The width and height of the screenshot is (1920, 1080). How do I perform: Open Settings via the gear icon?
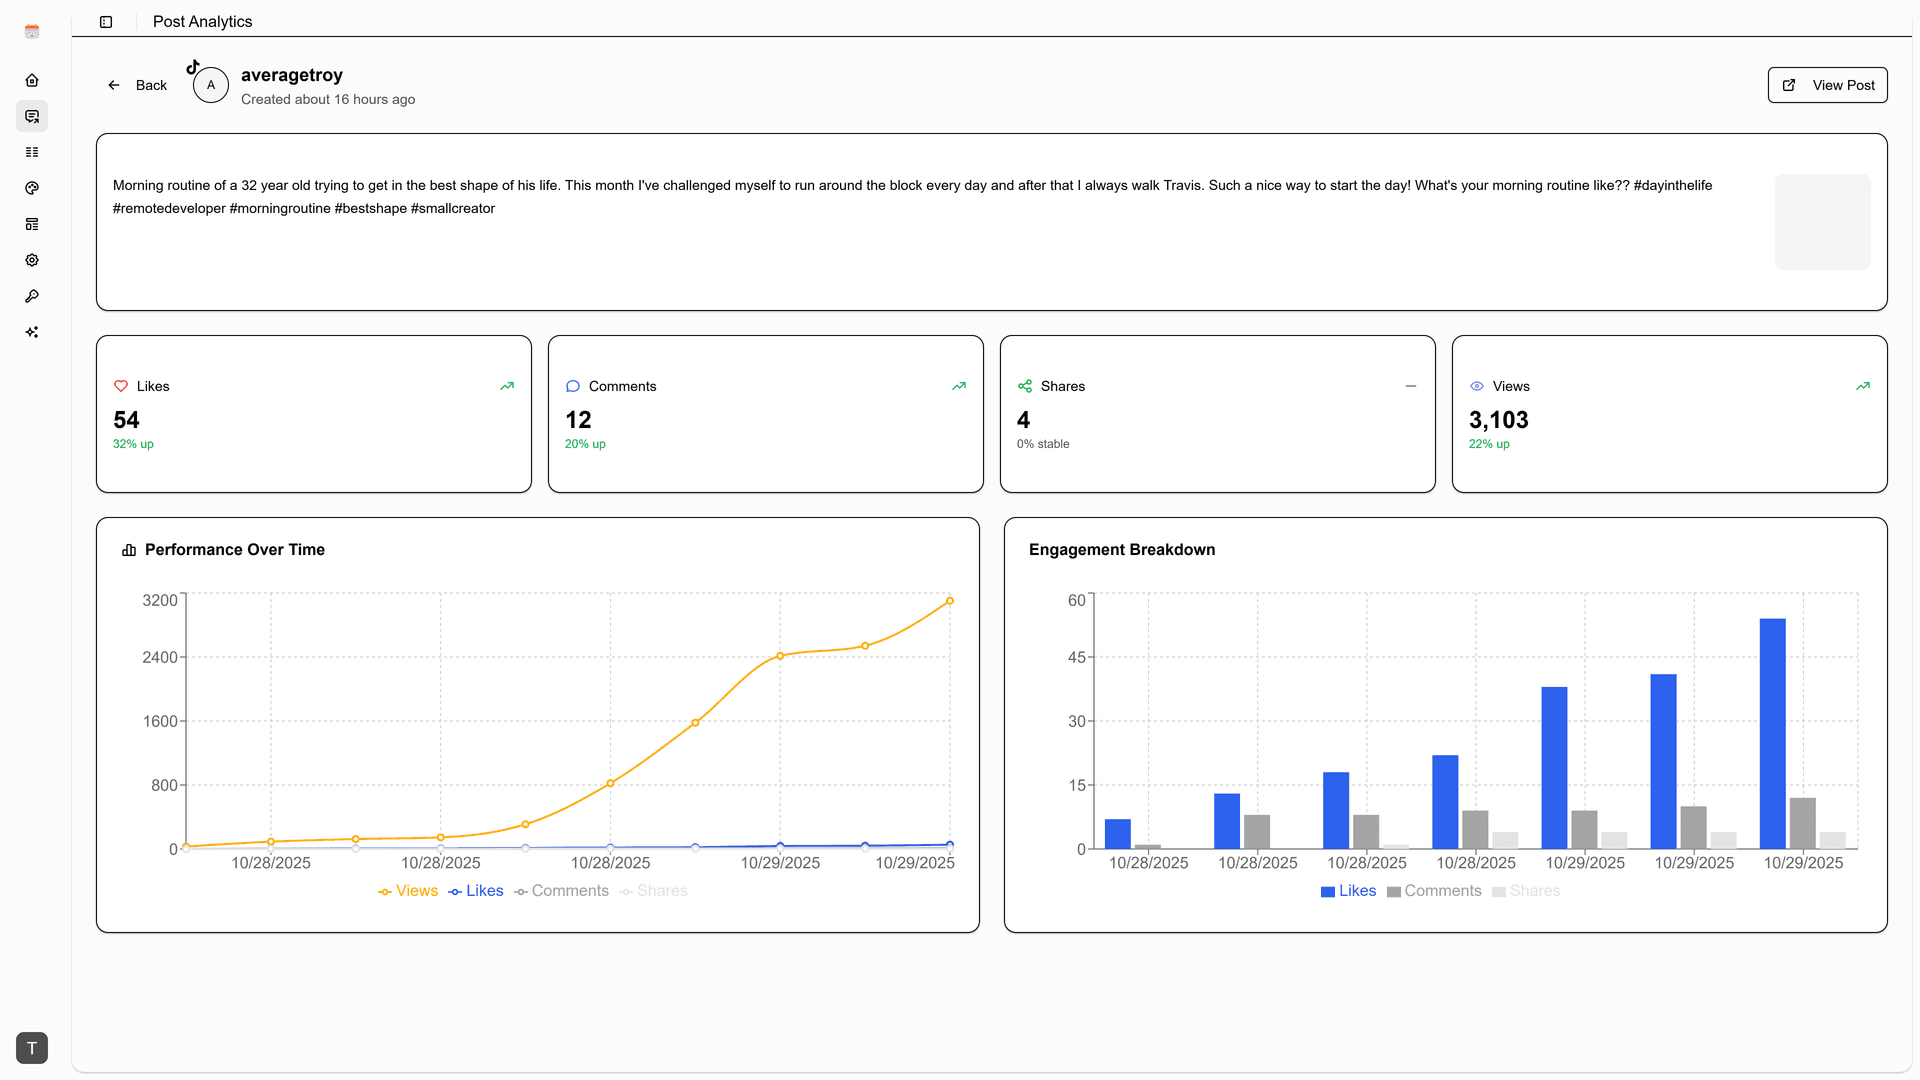coord(32,260)
